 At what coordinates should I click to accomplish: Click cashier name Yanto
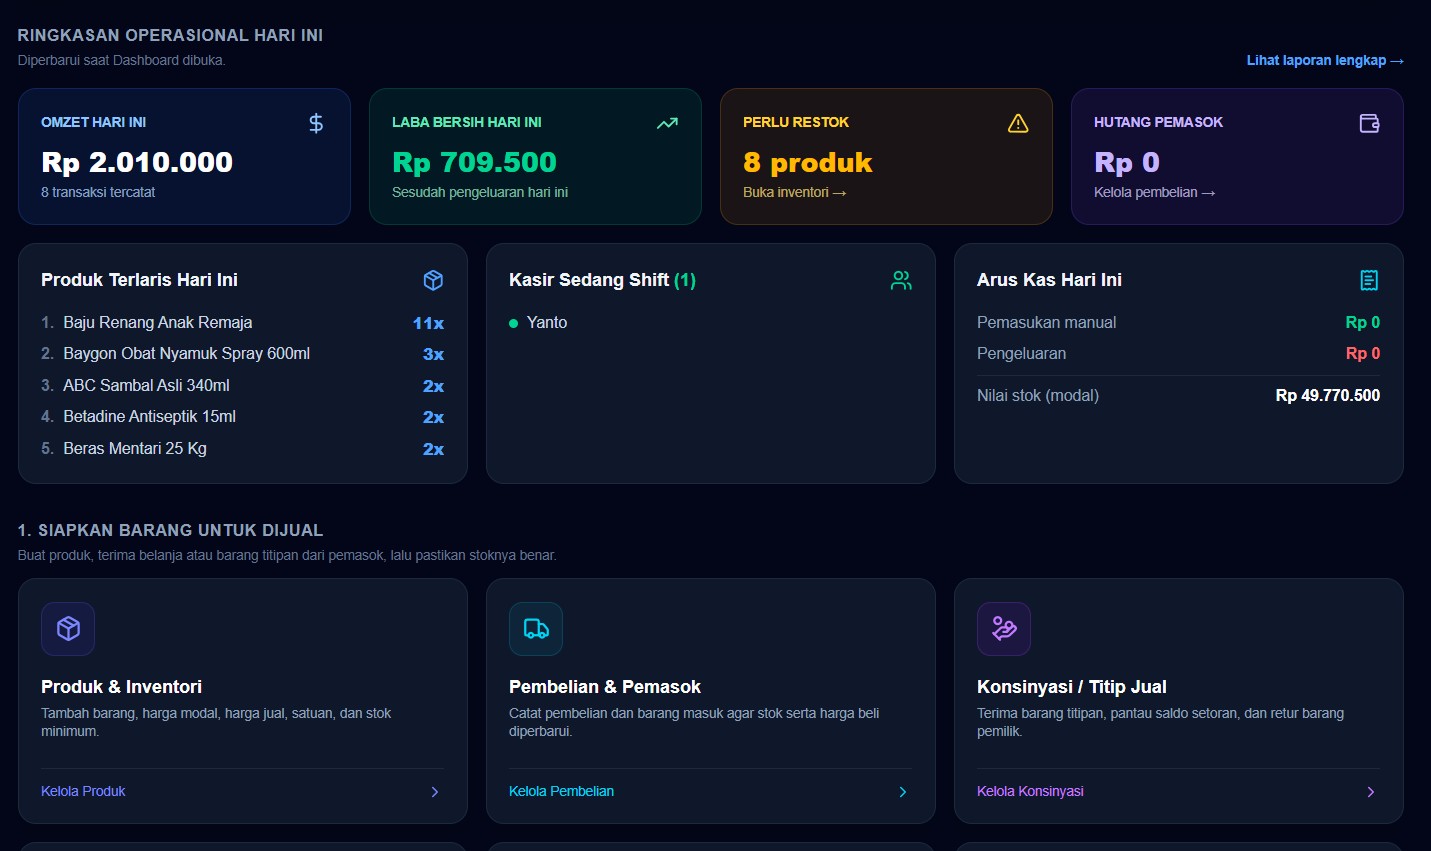click(x=547, y=322)
